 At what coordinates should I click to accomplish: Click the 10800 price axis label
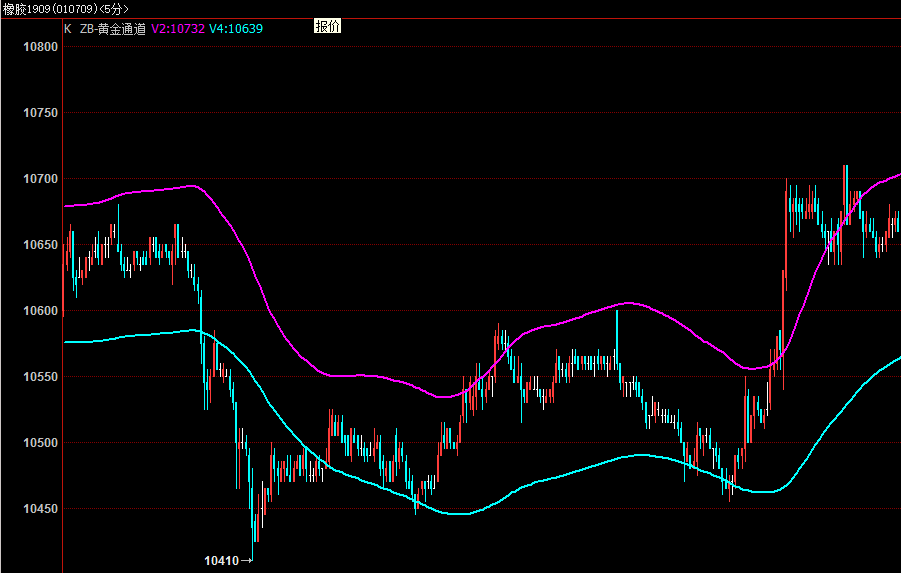point(40,47)
